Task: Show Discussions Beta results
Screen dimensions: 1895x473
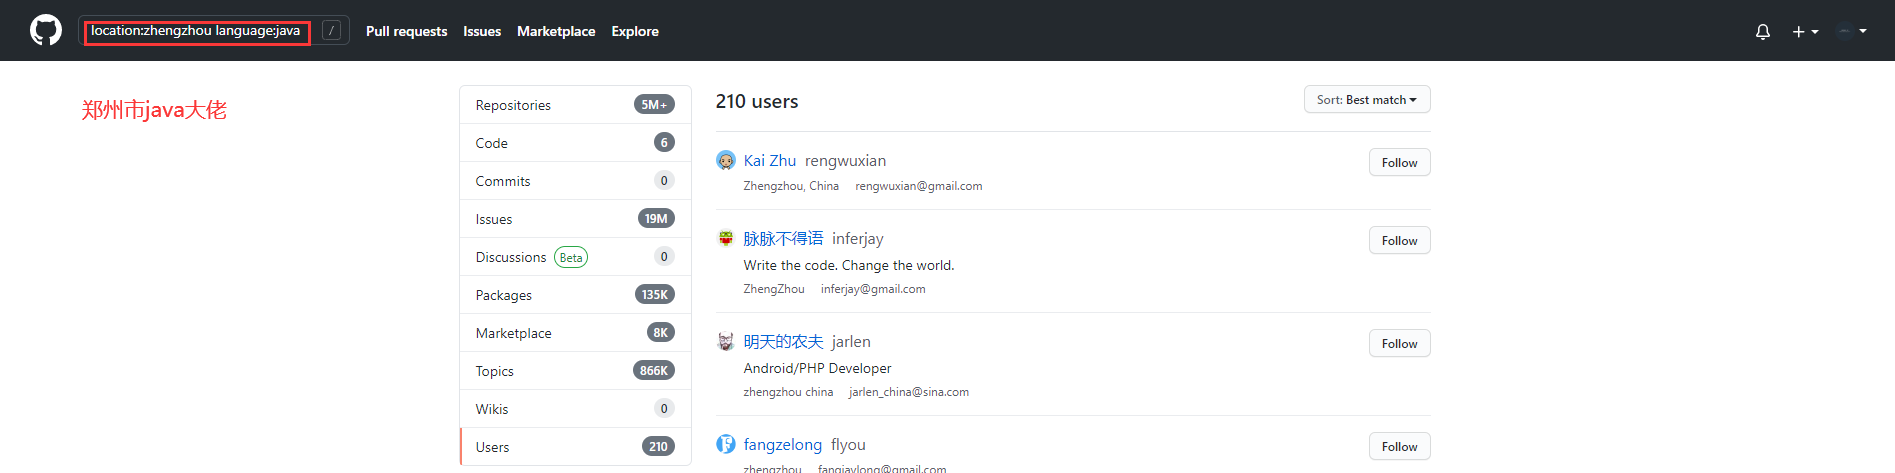Action: [x=575, y=257]
